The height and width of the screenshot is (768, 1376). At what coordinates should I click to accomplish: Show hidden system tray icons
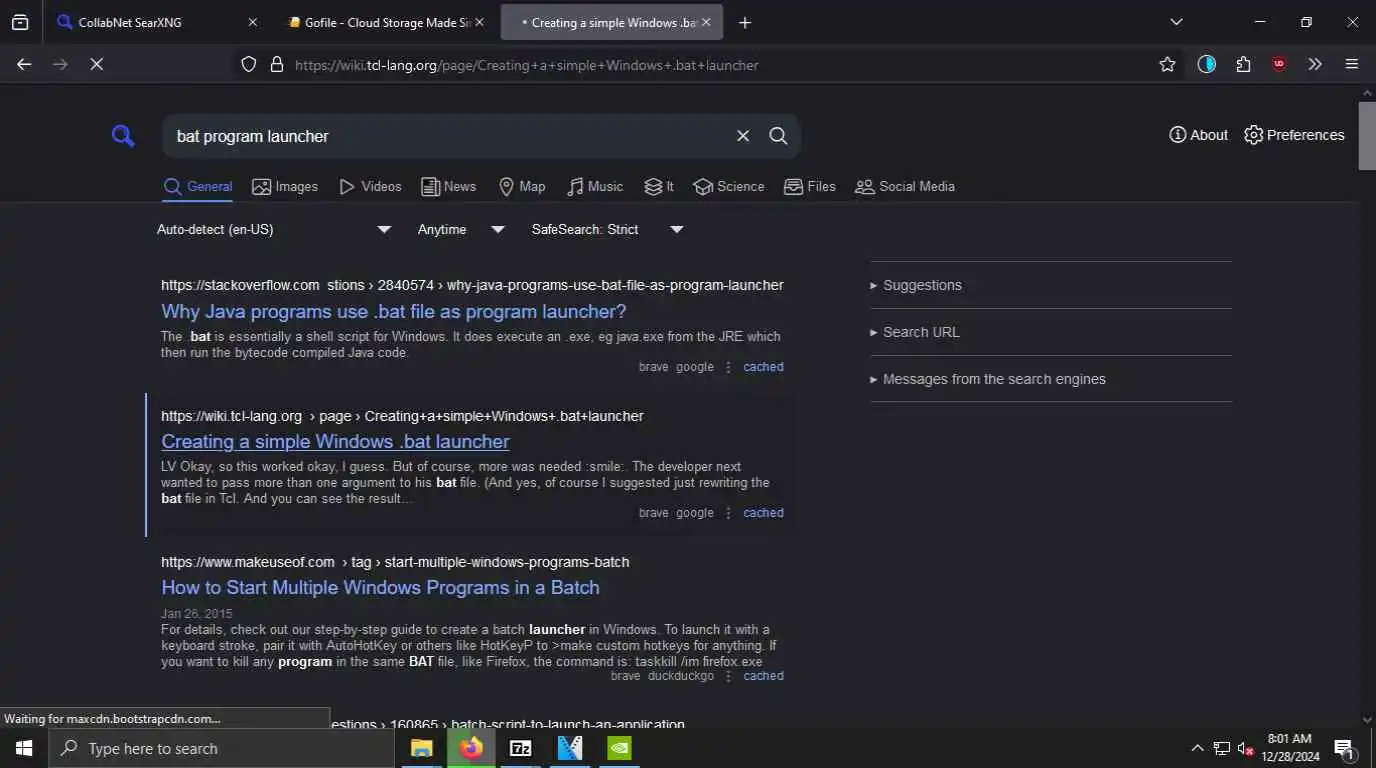1197,748
